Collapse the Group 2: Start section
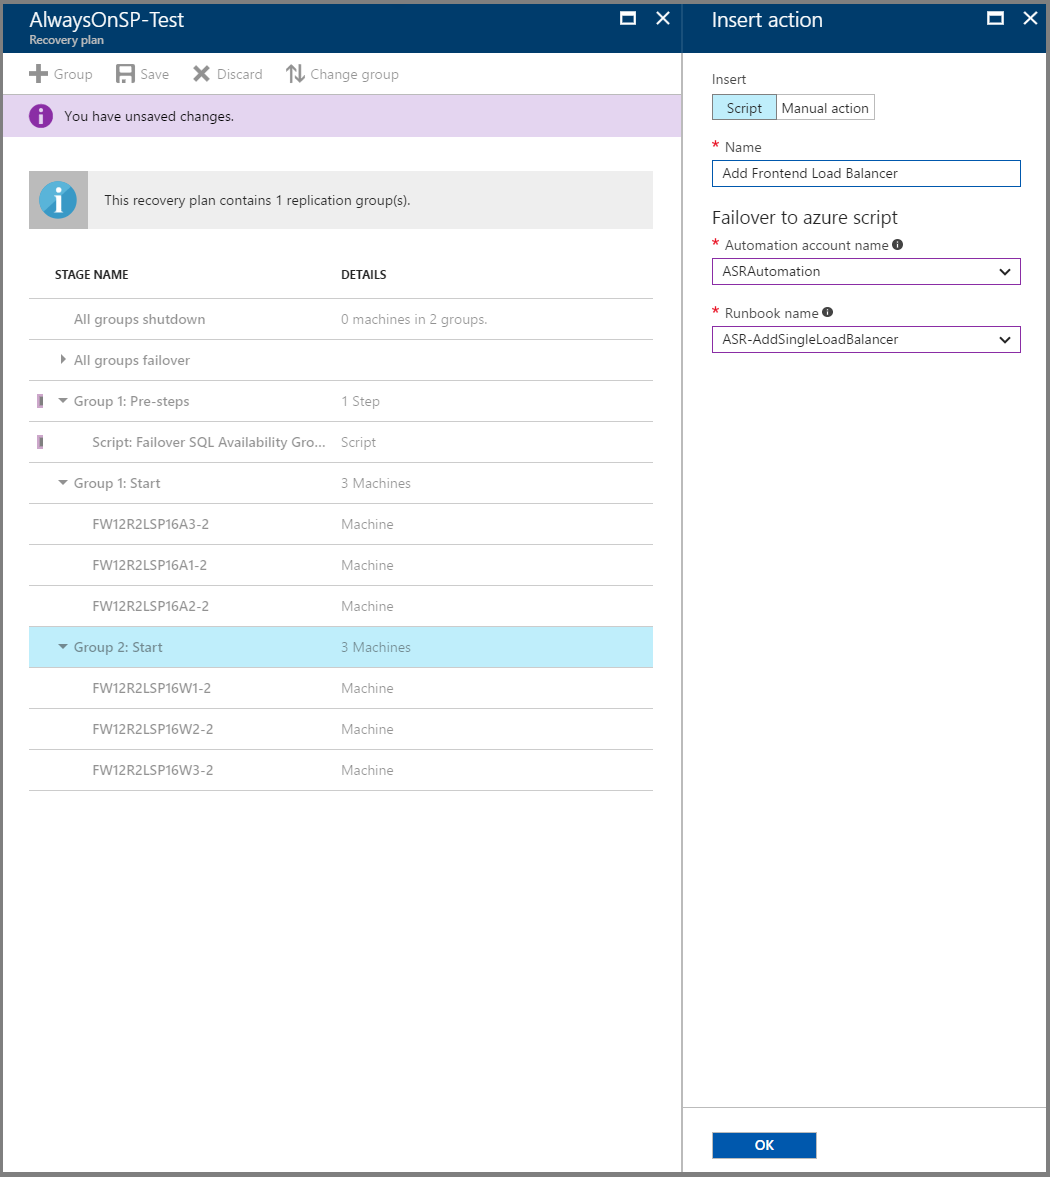 [x=62, y=647]
